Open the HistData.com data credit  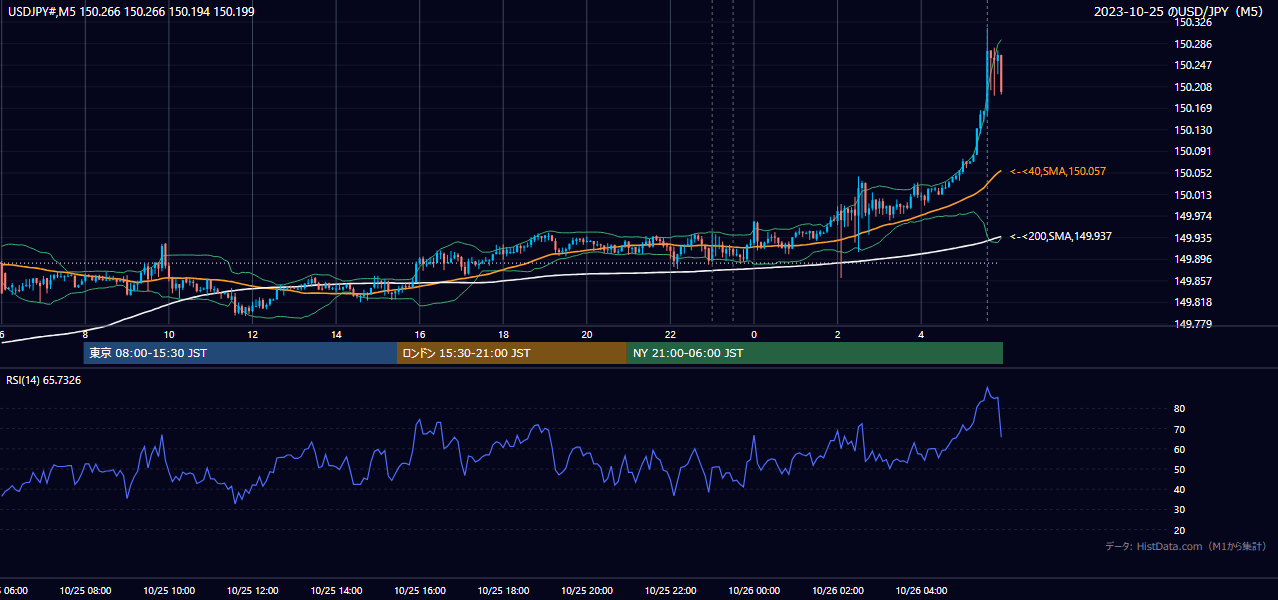pos(1186,546)
